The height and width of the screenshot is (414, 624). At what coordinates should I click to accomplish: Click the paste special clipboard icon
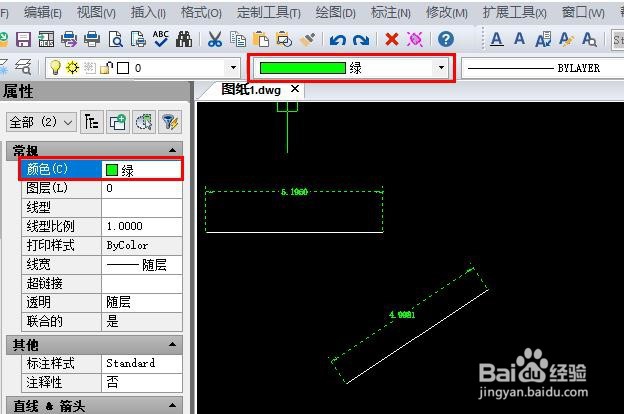coord(284,39)
